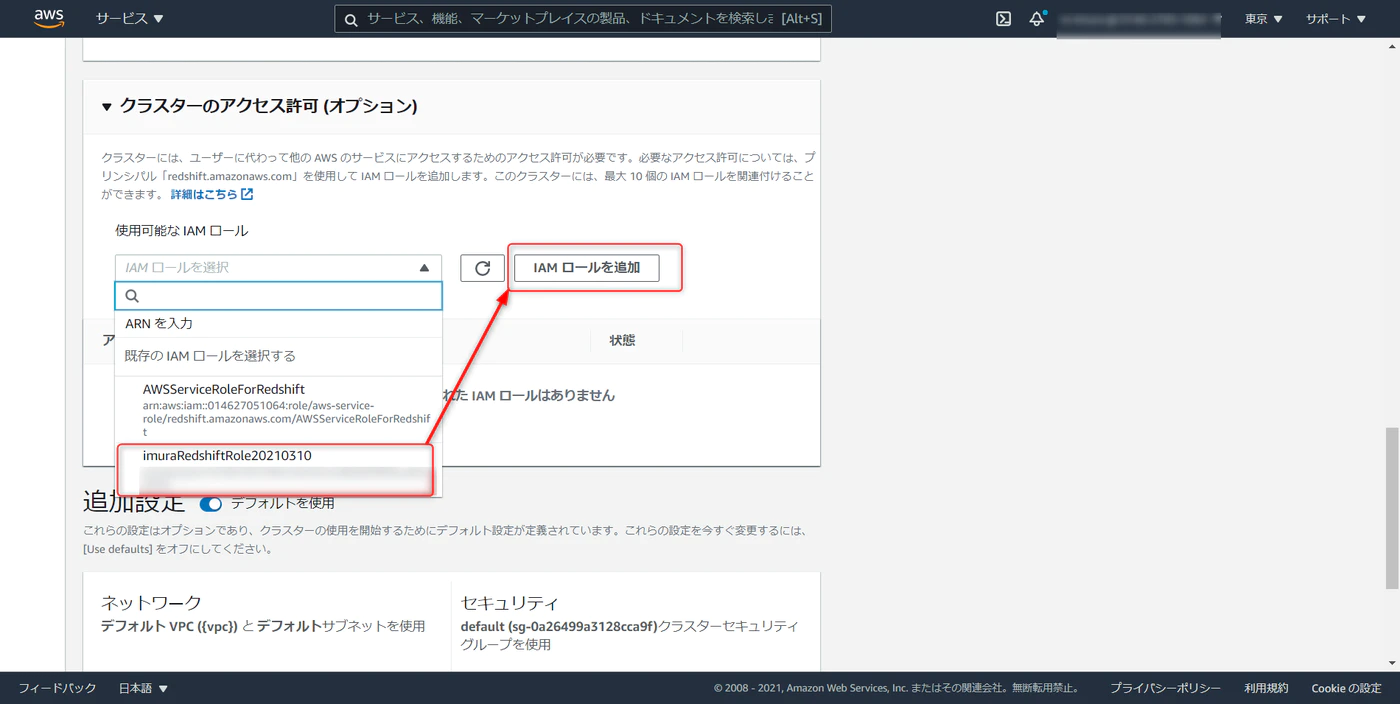Click the セキュリティ heading text
1400x704 pixels.
point(510,603)
